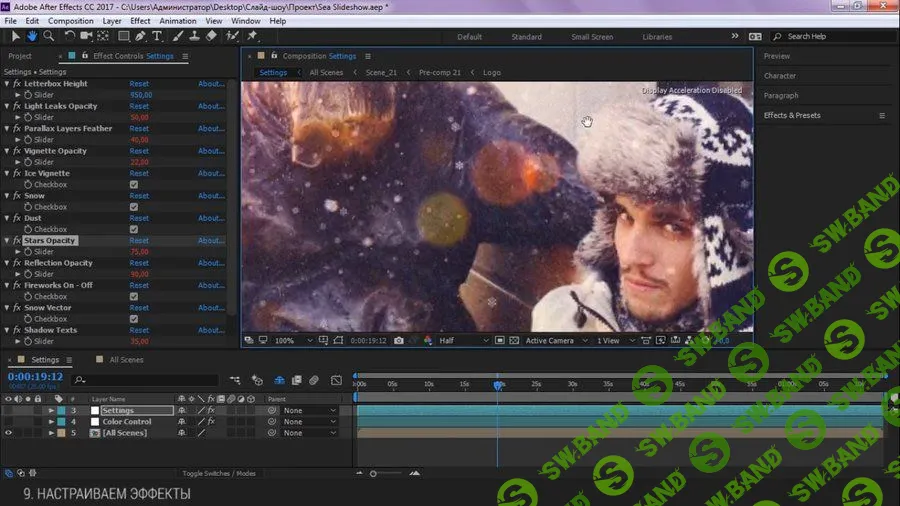Open the Active Camera dropdown

[x=556, y=340]
